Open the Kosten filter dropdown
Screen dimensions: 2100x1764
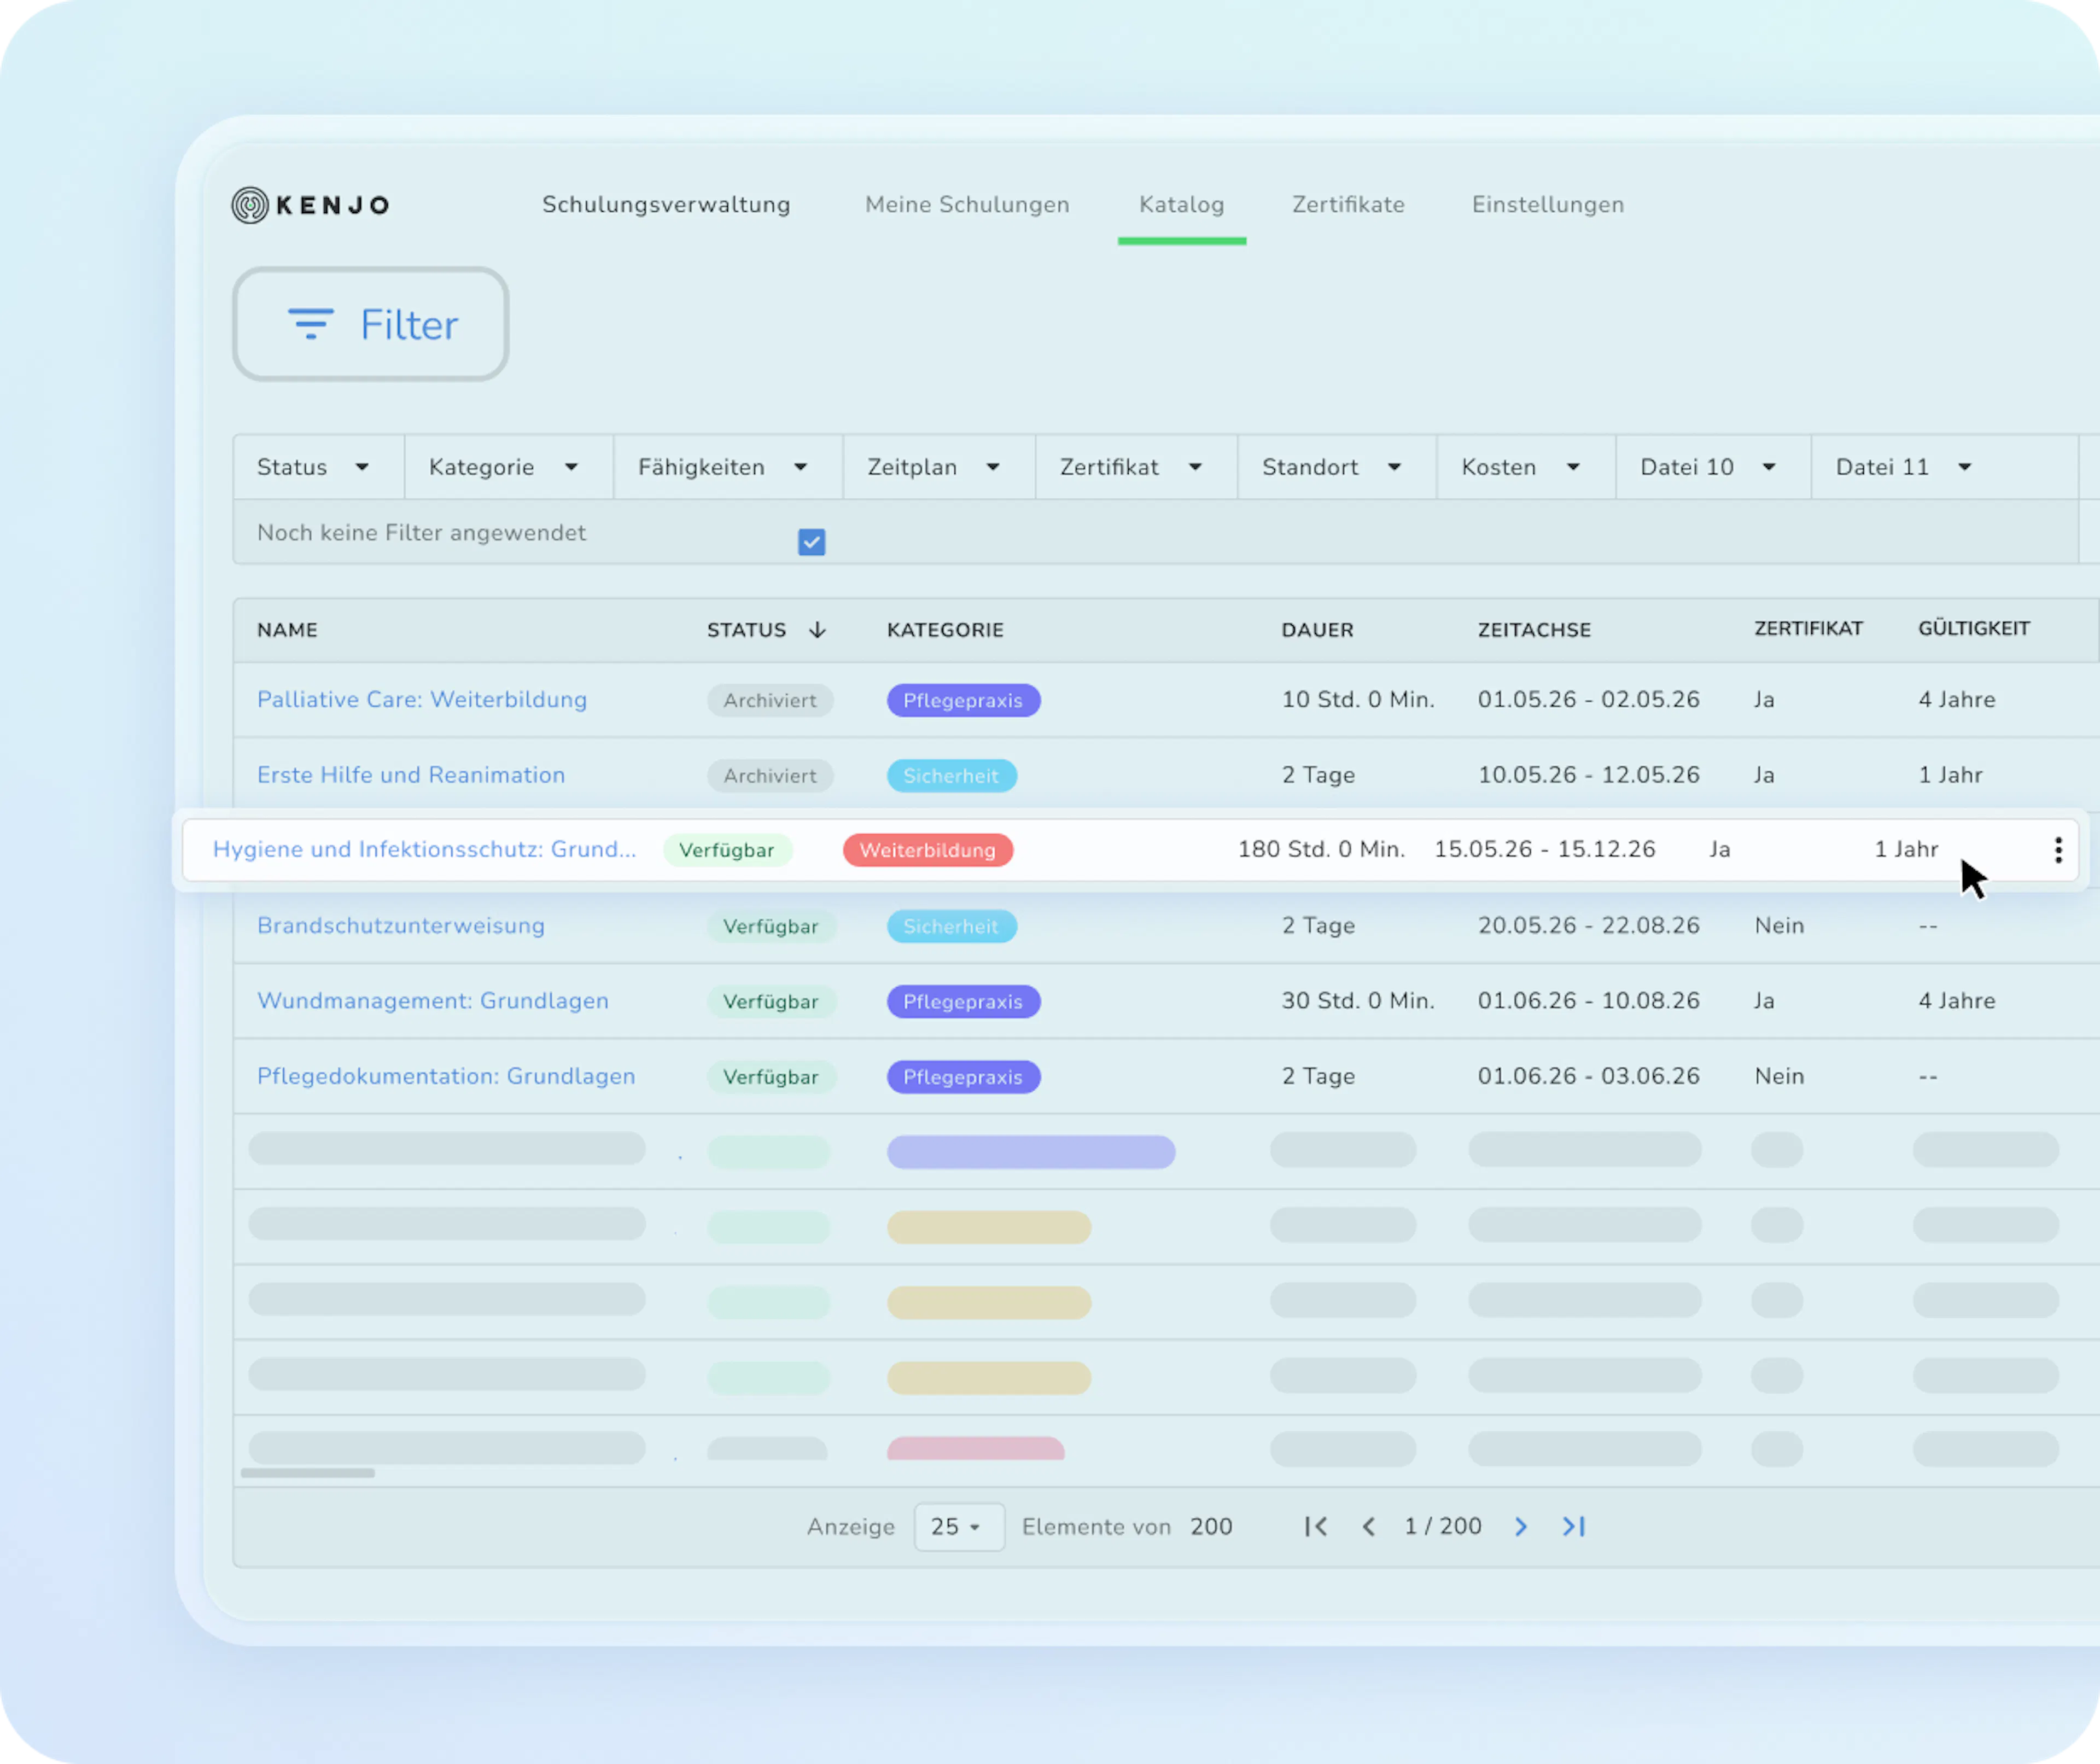1526,467
